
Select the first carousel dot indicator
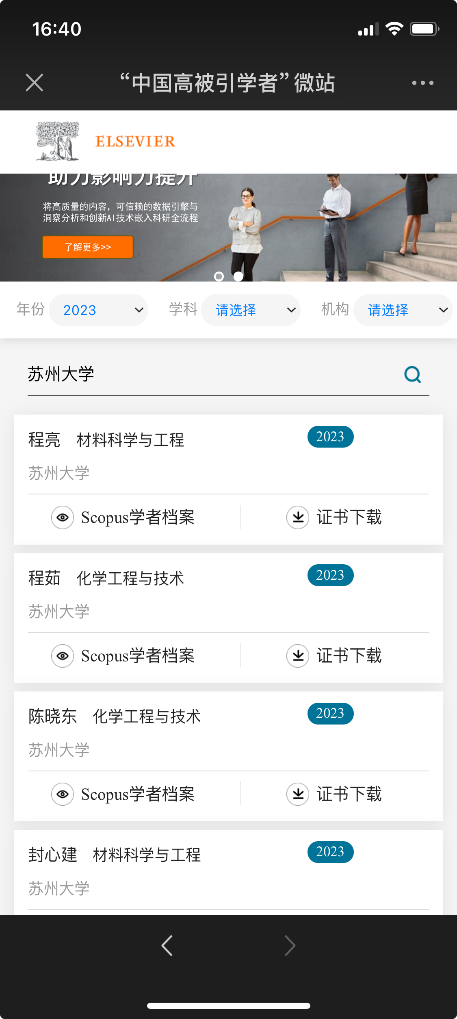[219, 276]
